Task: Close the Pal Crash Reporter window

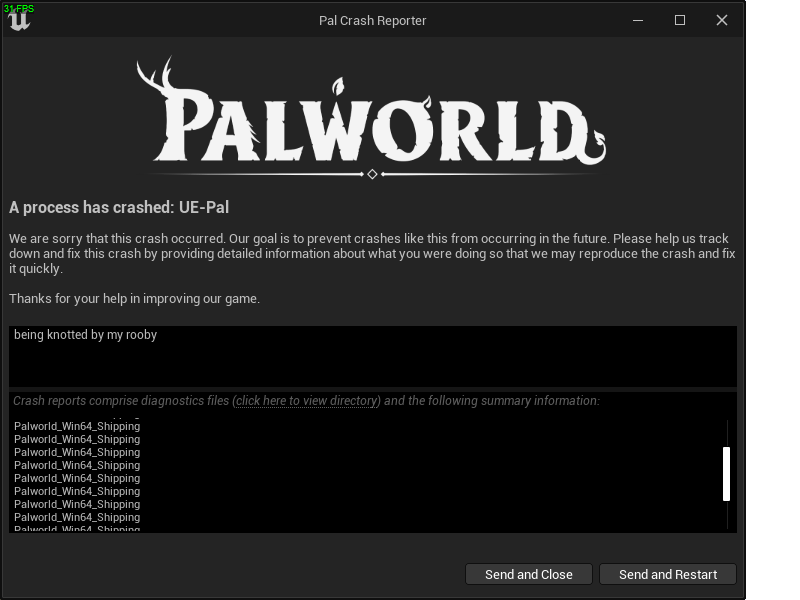Action: coord(721,20)
